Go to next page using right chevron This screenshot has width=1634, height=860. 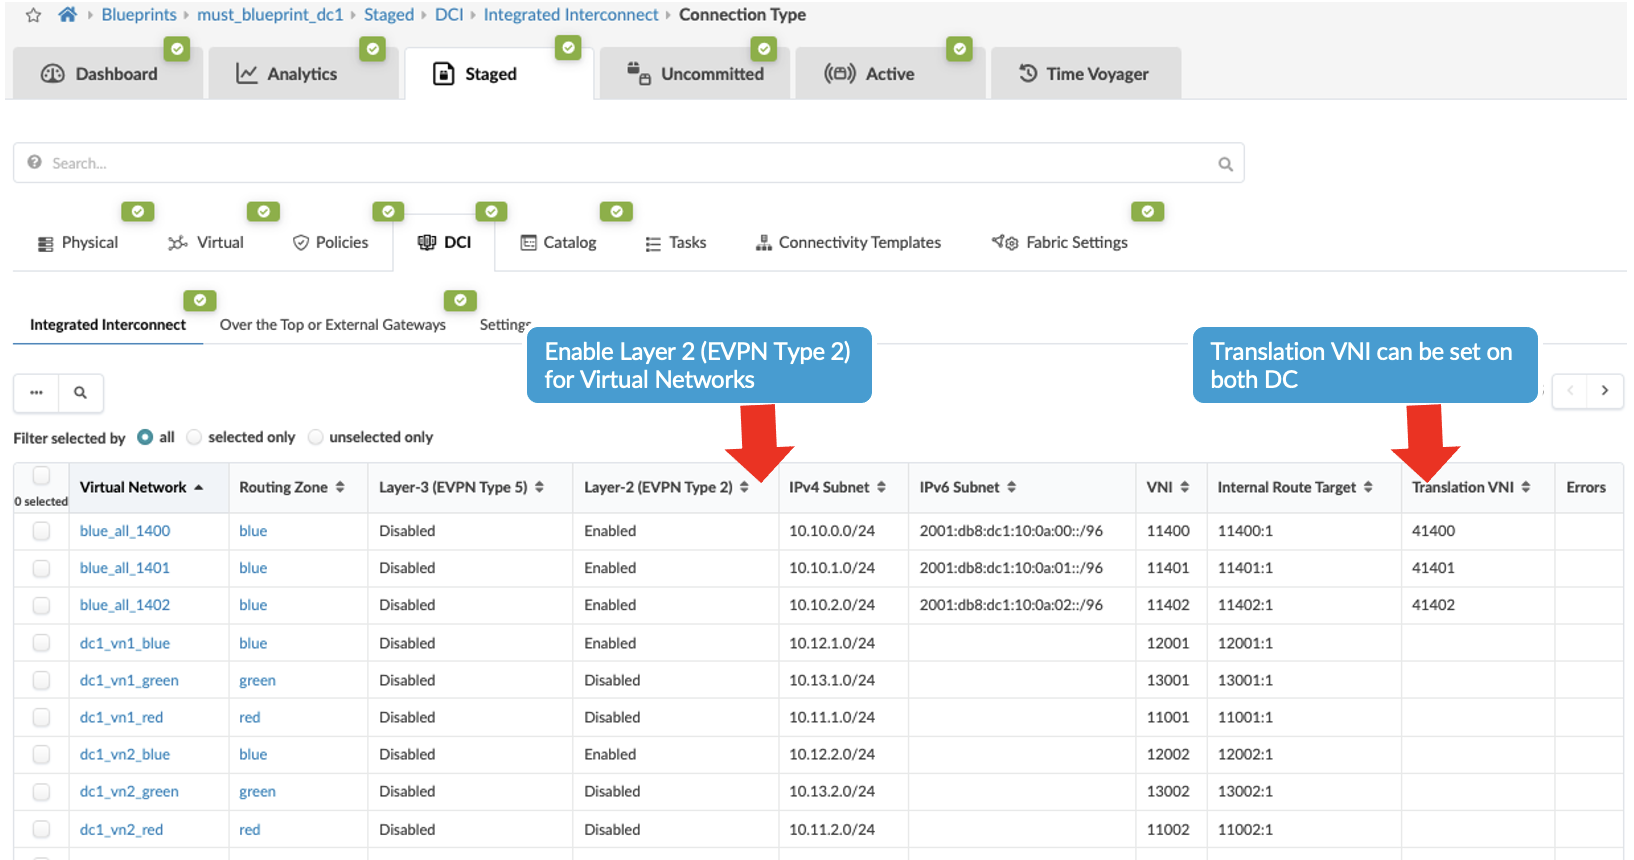pyautogui.click(x=1604, y=391)
